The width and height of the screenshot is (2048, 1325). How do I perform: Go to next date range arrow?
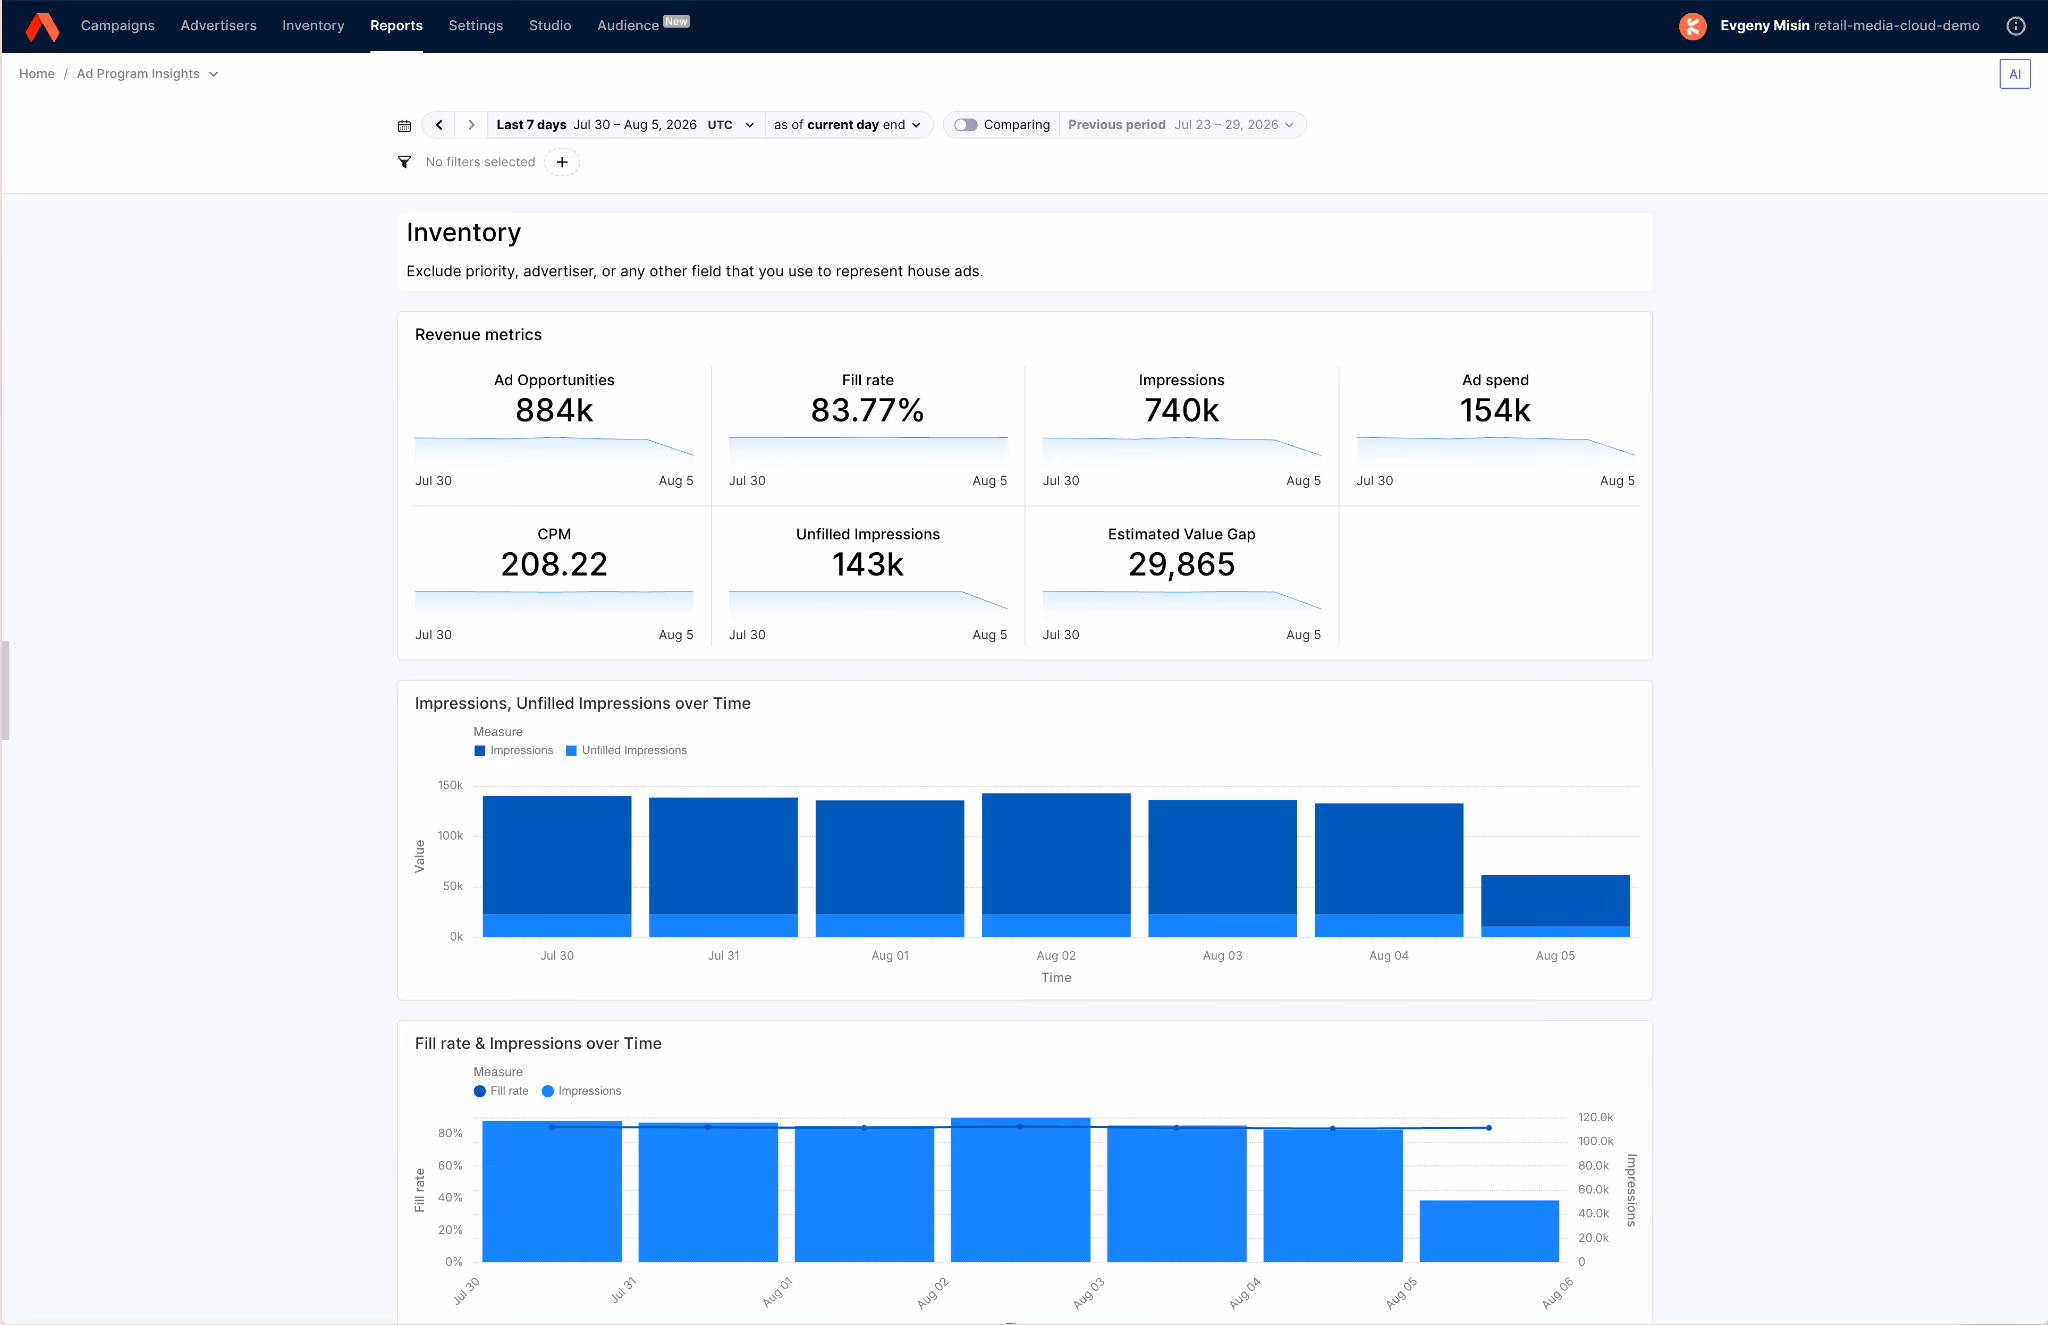coord(471,125)
